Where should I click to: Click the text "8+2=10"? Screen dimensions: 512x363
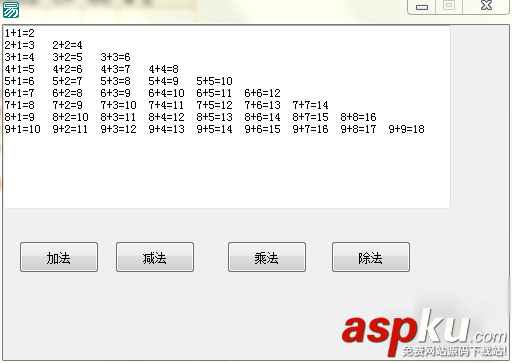pos(70,117)
